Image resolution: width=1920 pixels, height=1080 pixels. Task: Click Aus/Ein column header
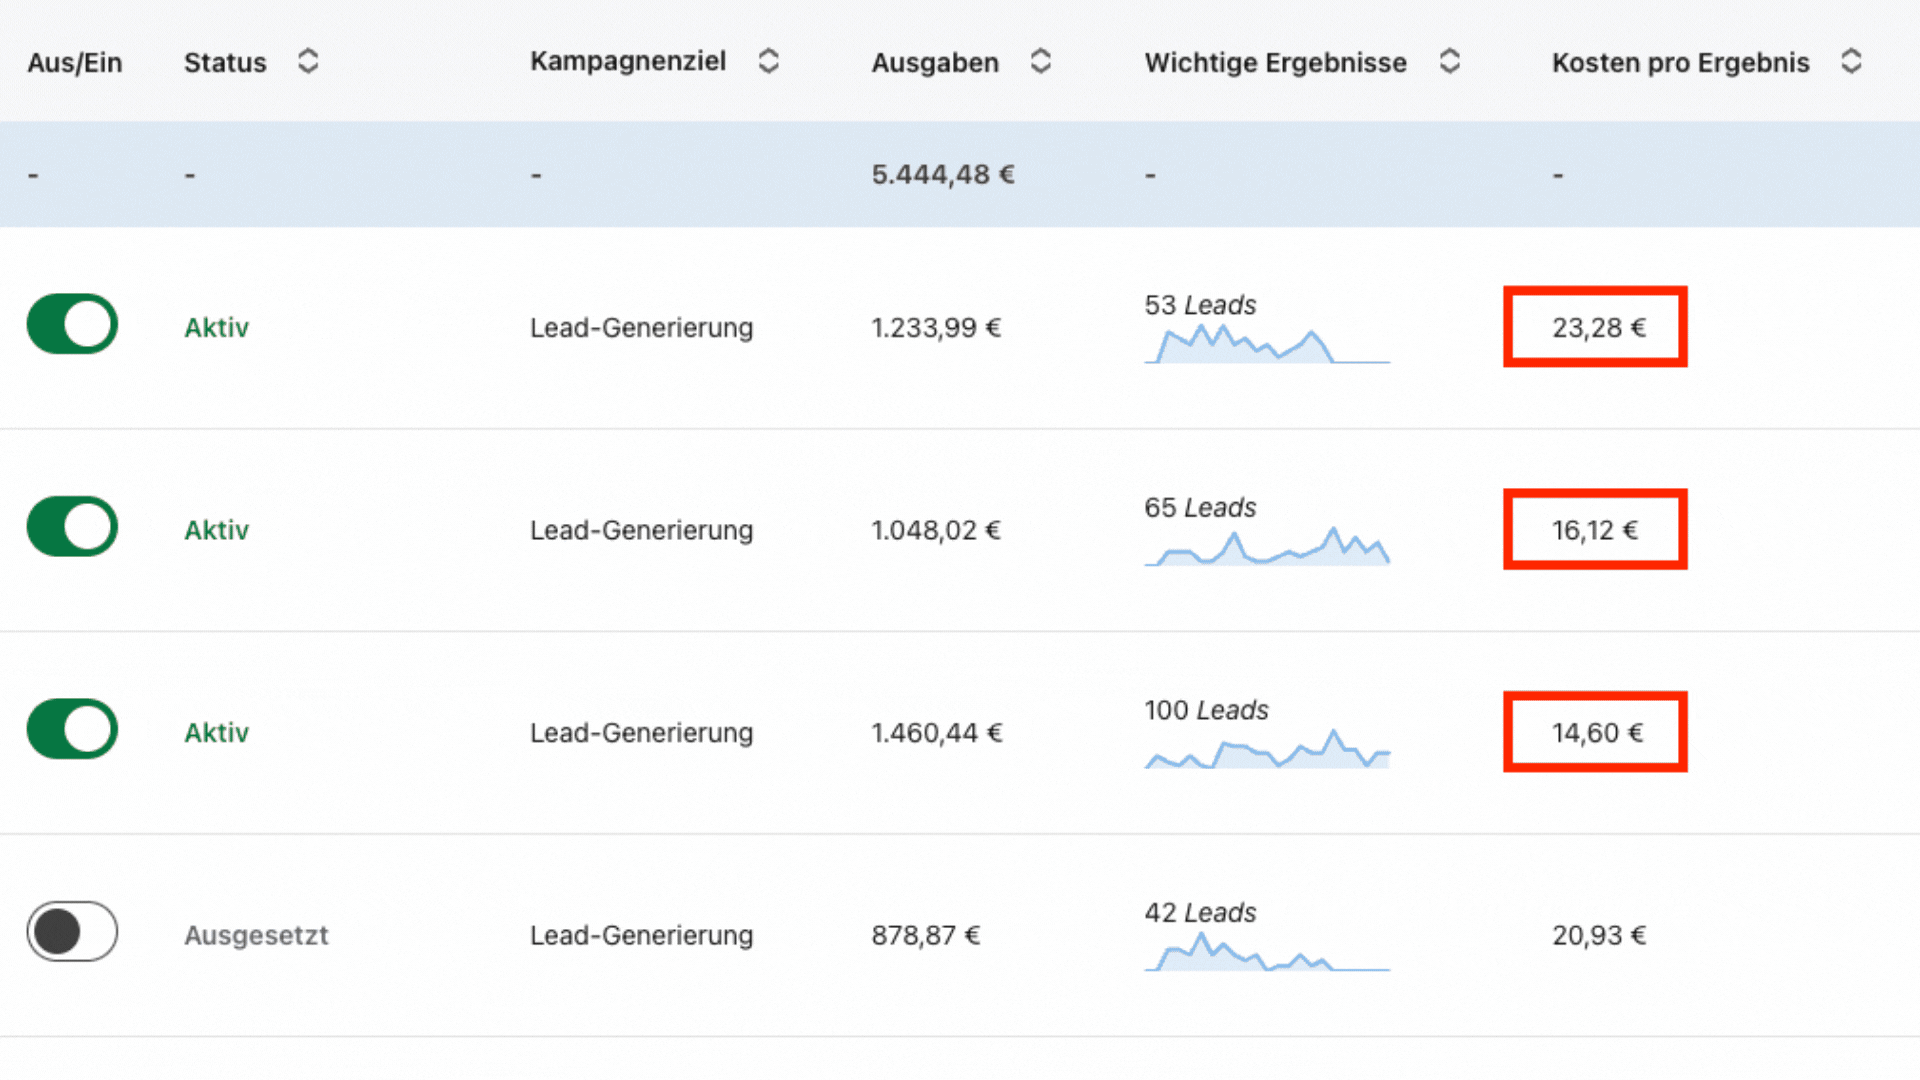[75, 63]
